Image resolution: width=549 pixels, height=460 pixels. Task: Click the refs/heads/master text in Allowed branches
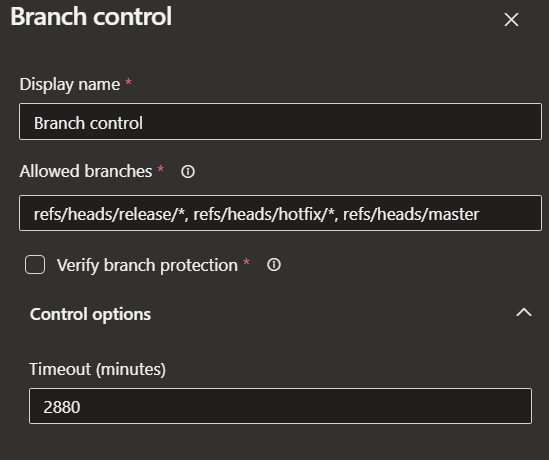coord(411,214)
